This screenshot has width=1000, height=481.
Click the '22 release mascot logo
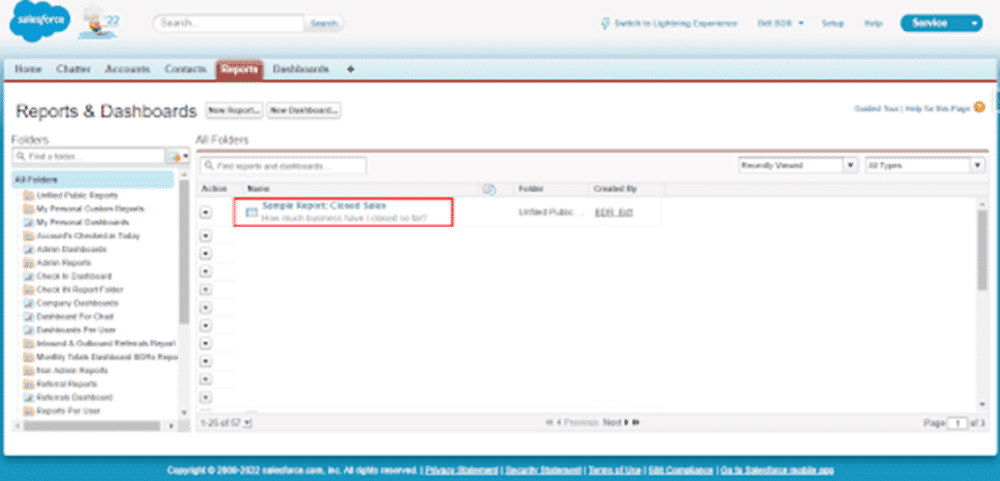coord(99,24)
